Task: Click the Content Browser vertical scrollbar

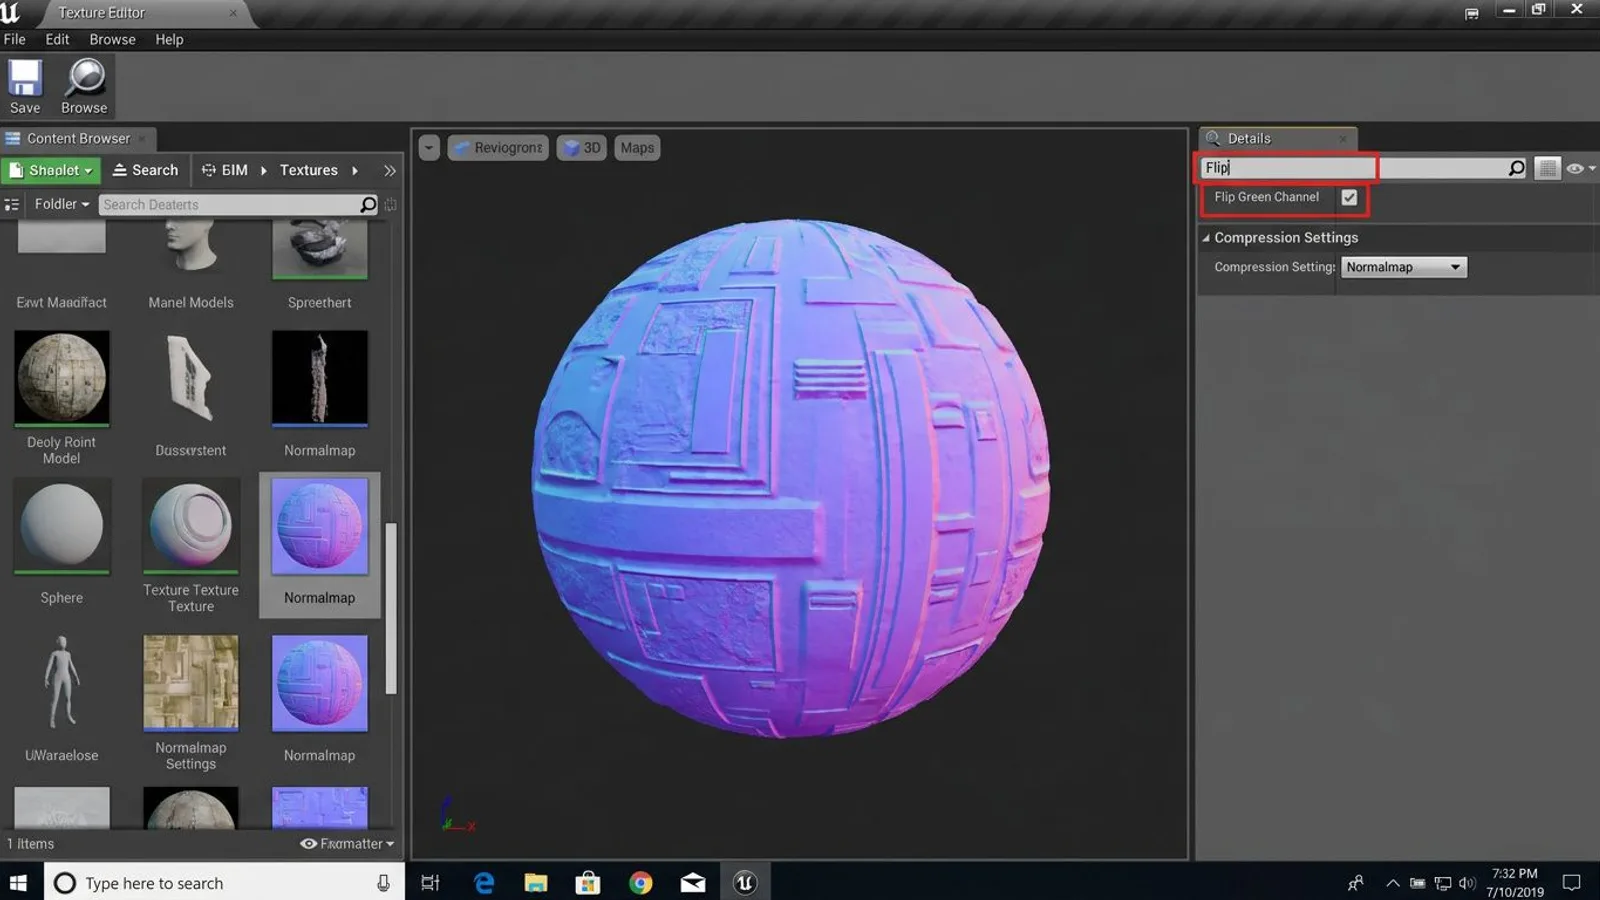Action: coord(391,608)
